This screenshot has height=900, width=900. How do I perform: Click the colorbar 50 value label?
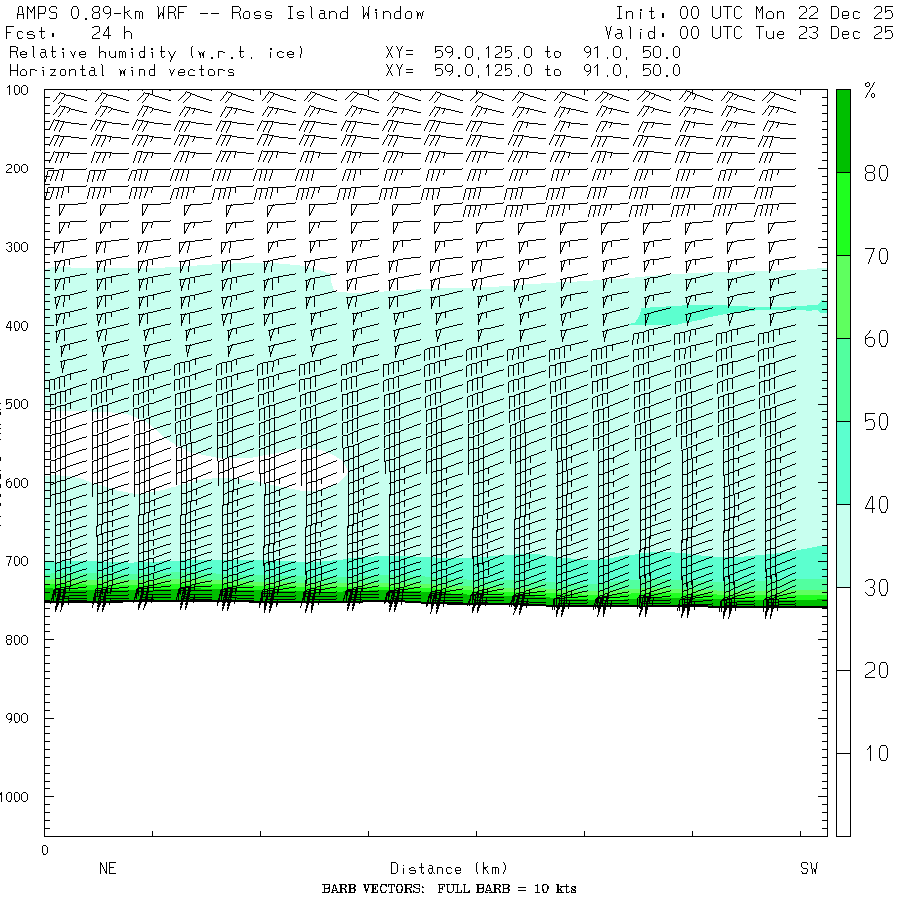(876, 422)
